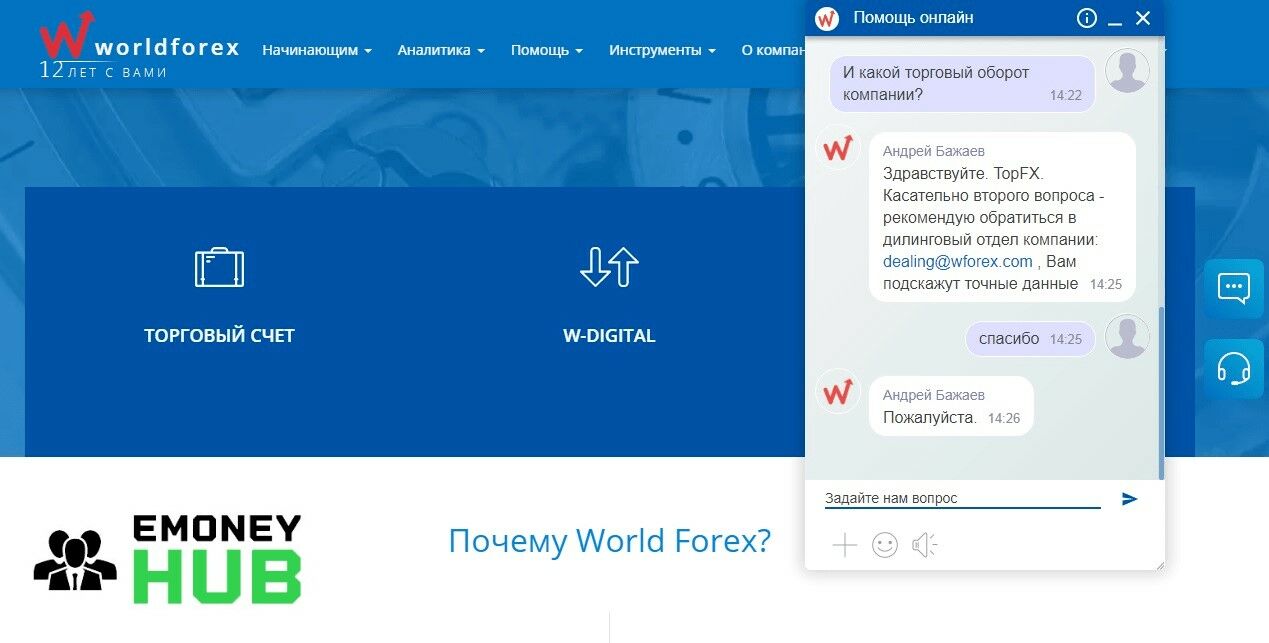Screen dimensions: 1269x643
Task: Toggle chat sound with speaker icon
Action: (x=924, y=545)
